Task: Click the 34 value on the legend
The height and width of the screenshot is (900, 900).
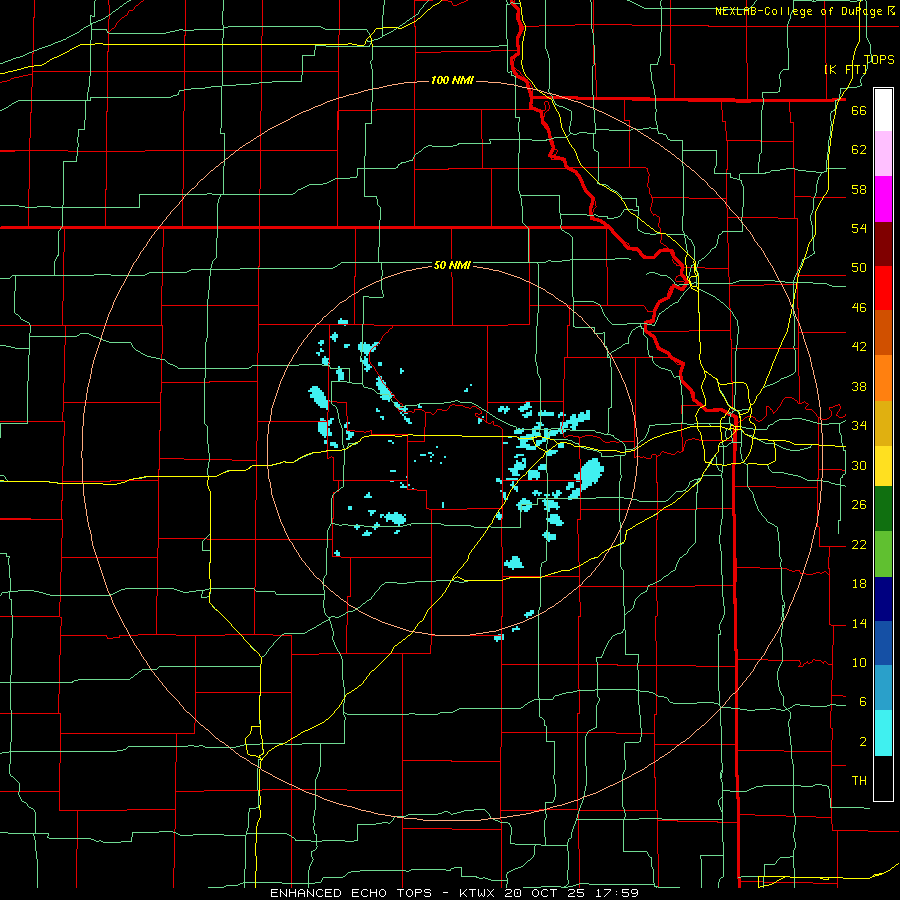Action: [859, 426]
